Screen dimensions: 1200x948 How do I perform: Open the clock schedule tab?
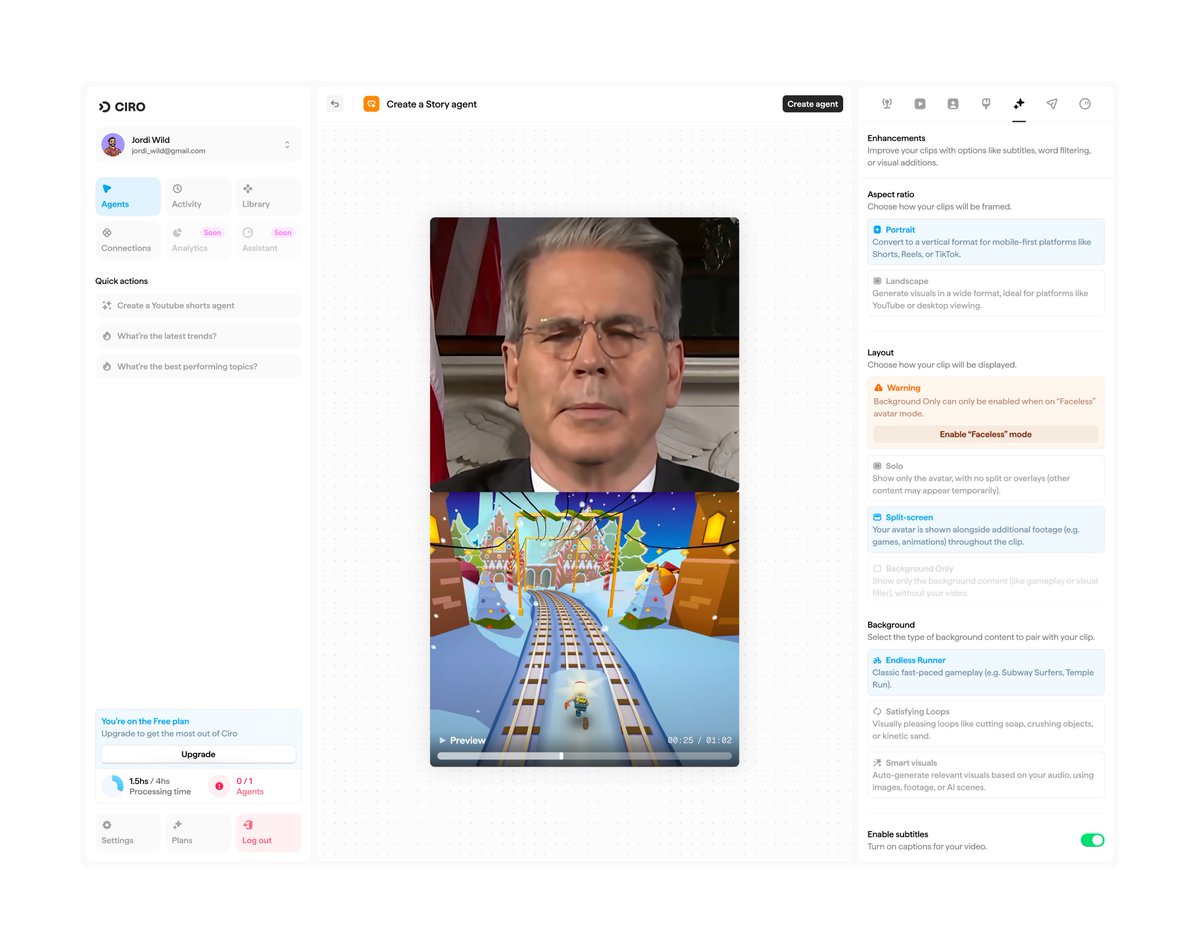(1085, 104)
